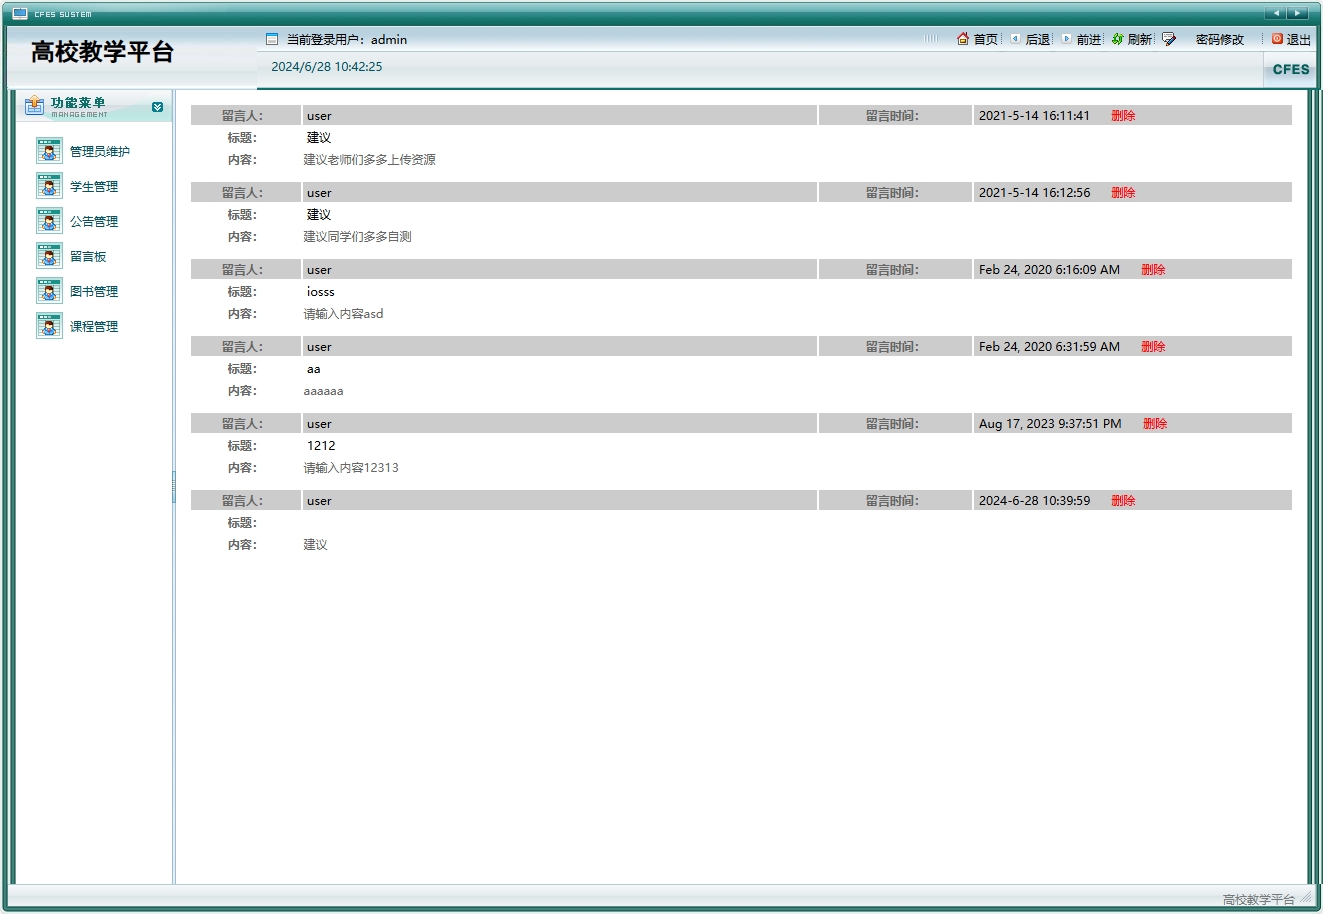This screenshot has width=1323, height=914.
Task: Delete the 2021-5-14 建议 message via 删除
Action: pos(1123,115)
